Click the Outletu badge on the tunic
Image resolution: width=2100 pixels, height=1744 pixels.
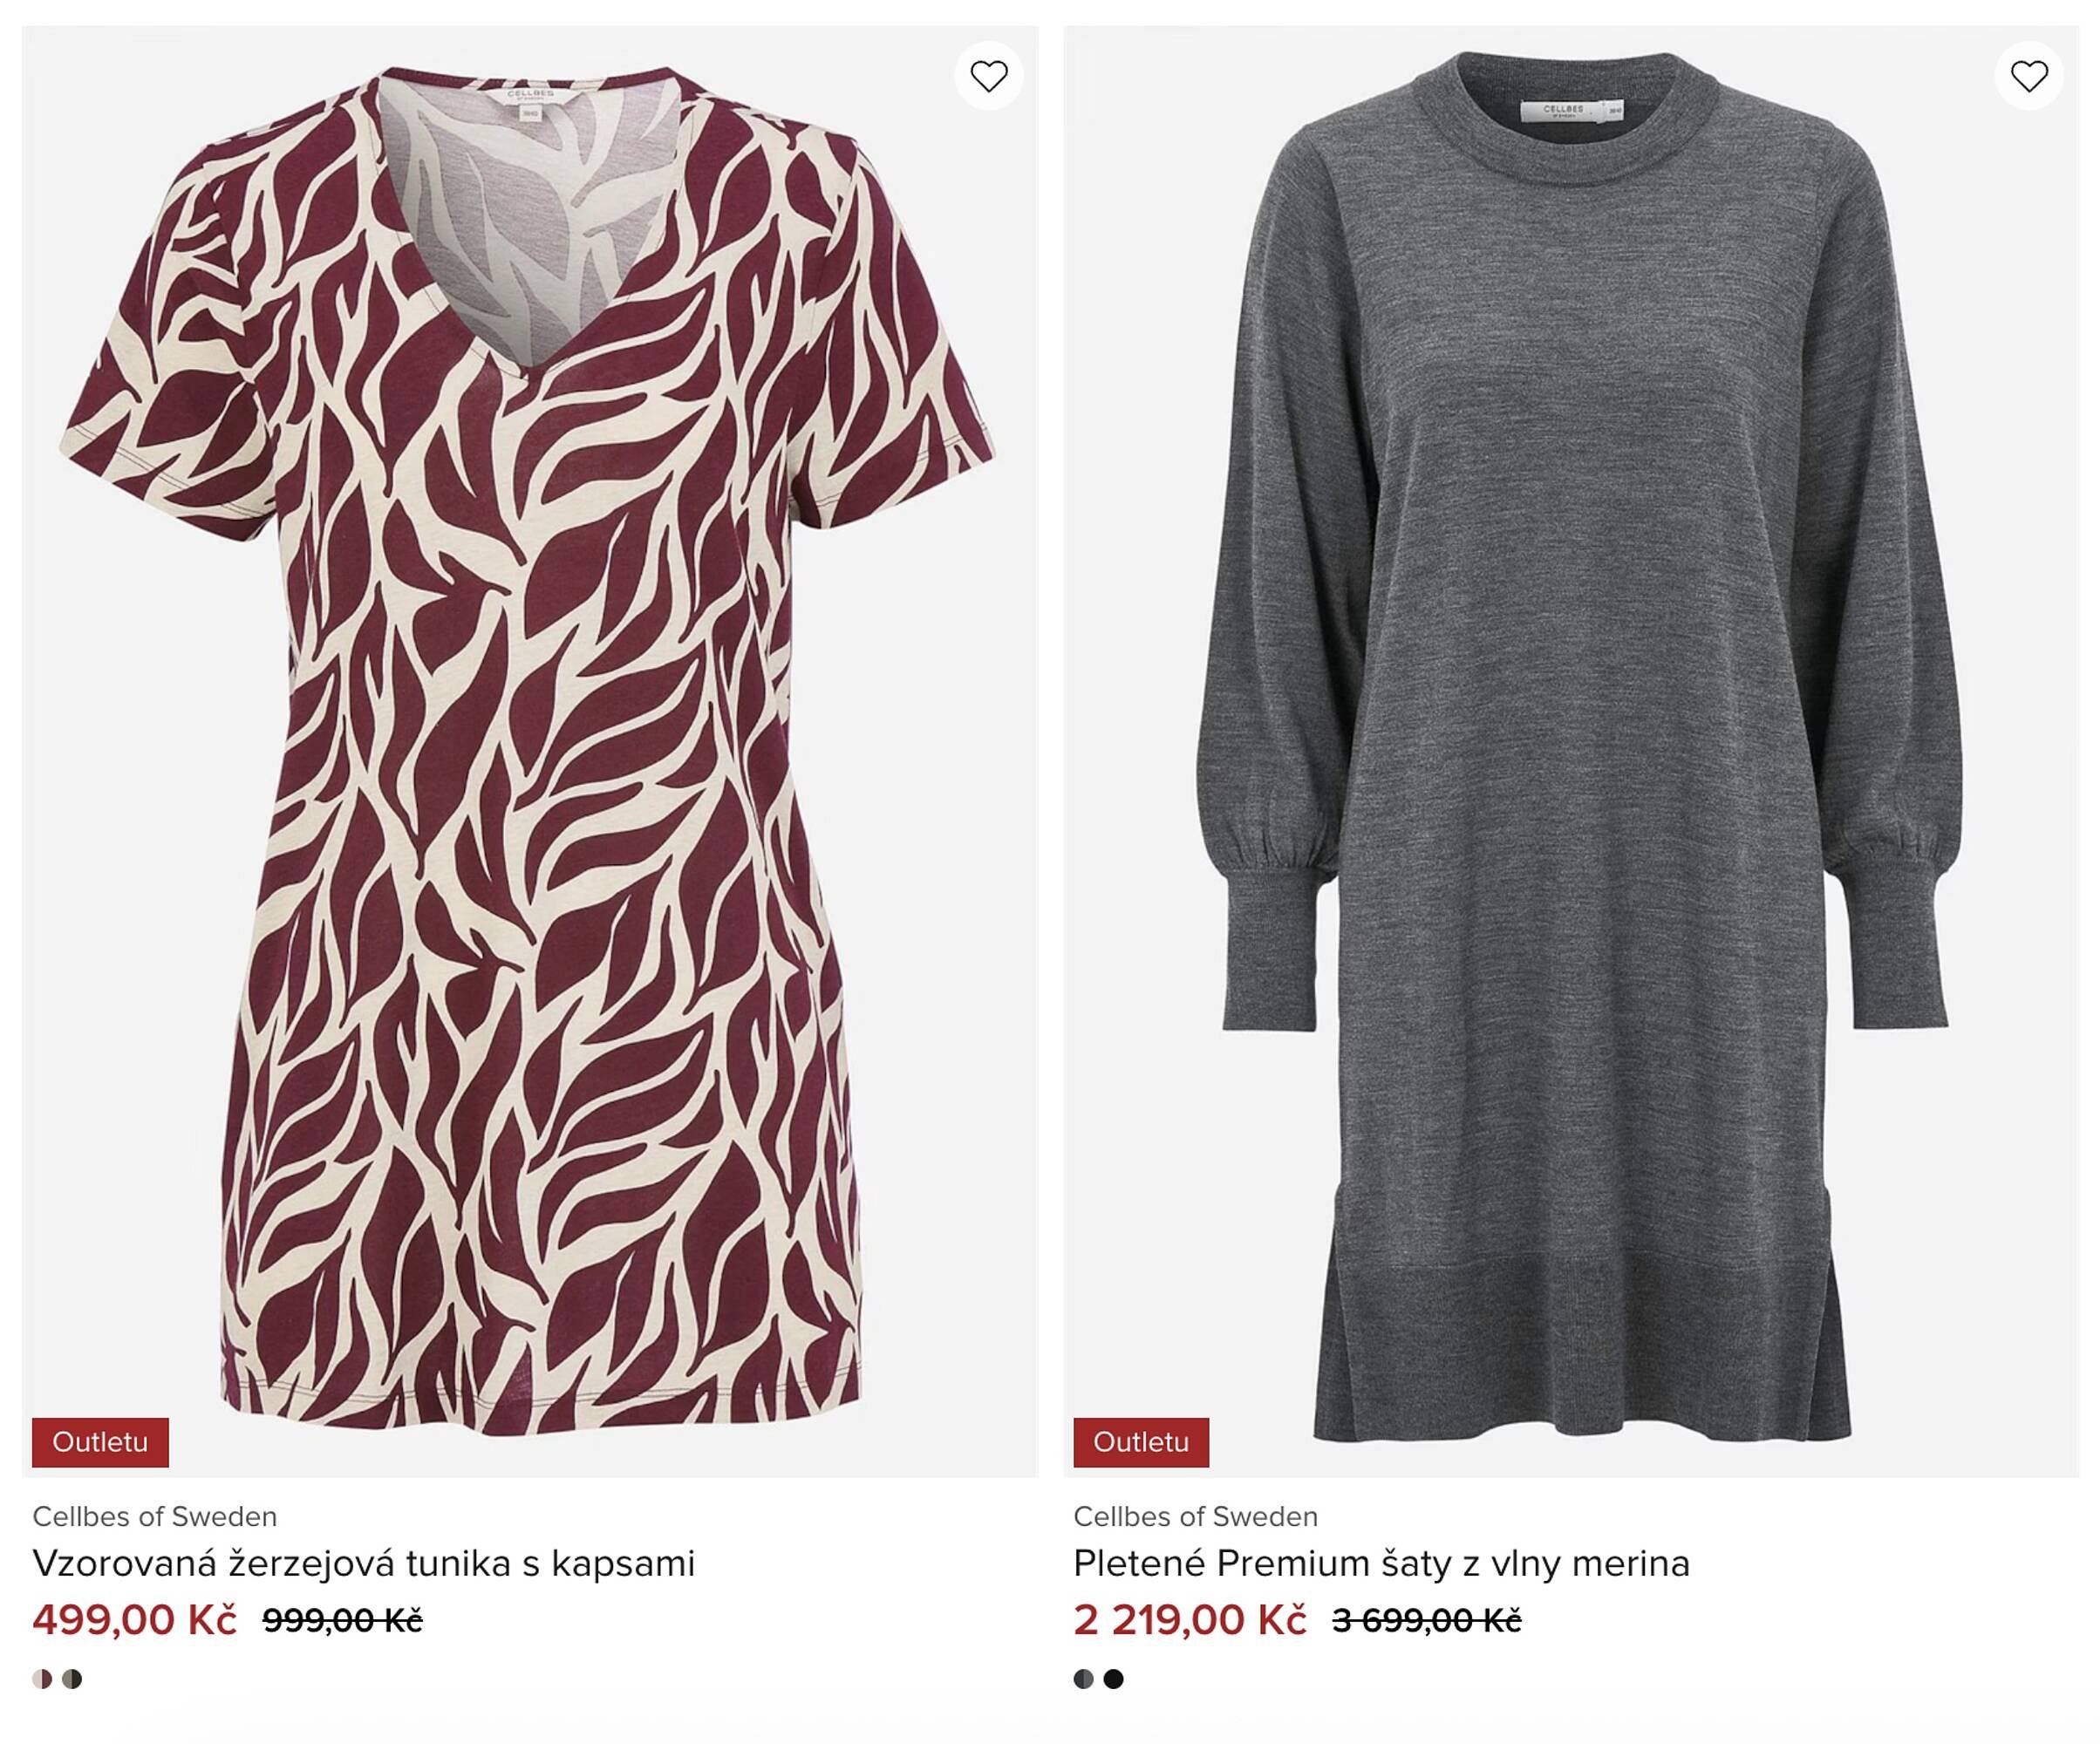tap(100, 1442)
